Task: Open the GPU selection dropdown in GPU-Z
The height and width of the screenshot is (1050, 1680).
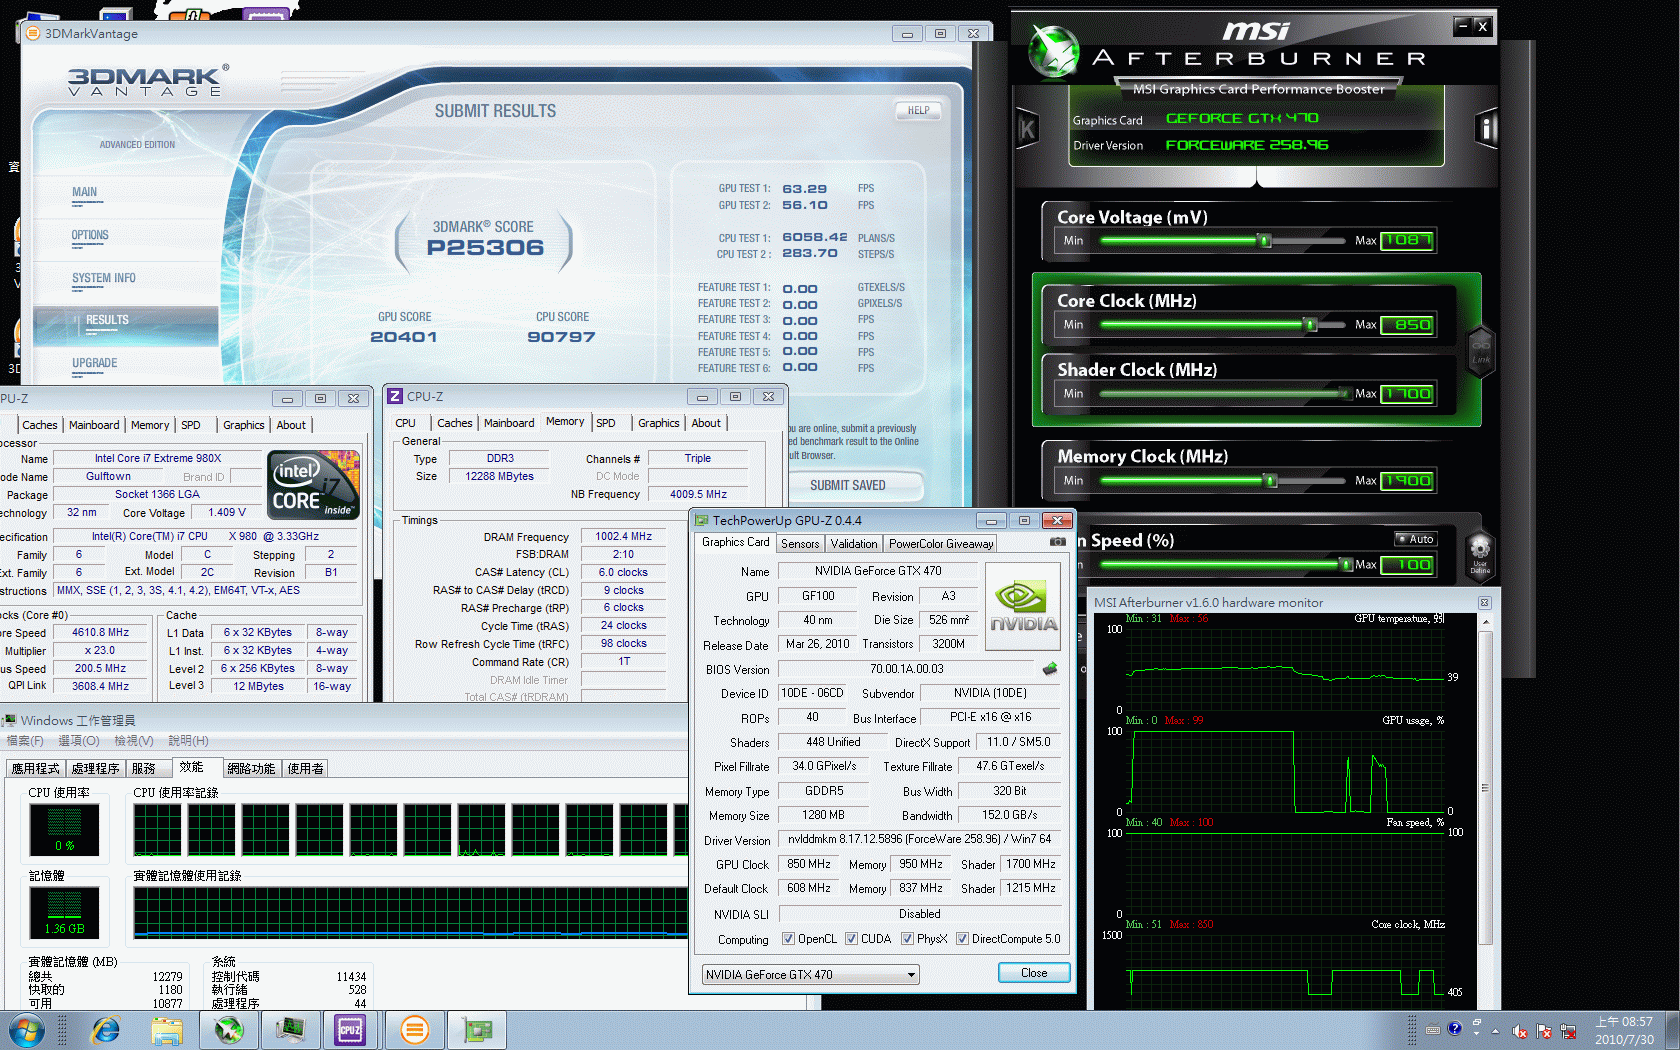Action: click(810, 975)
